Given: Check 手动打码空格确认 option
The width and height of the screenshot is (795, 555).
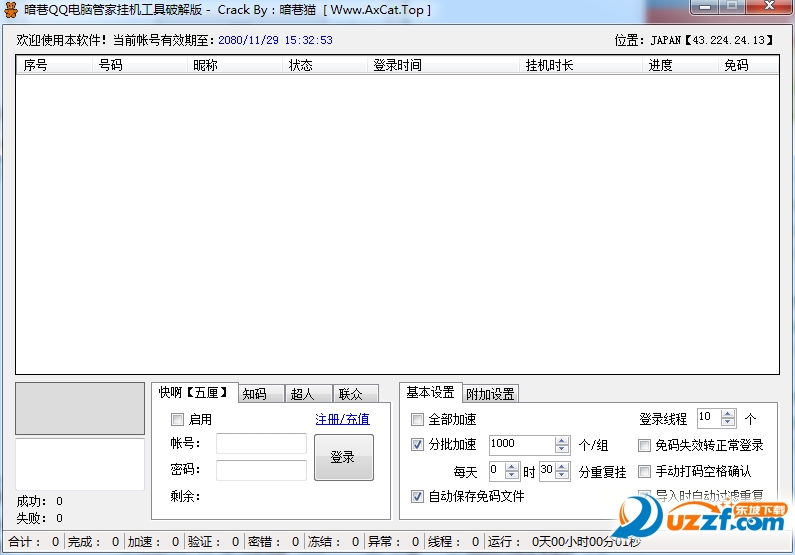Looking at the screenshot, I should [x=644, y=471].
